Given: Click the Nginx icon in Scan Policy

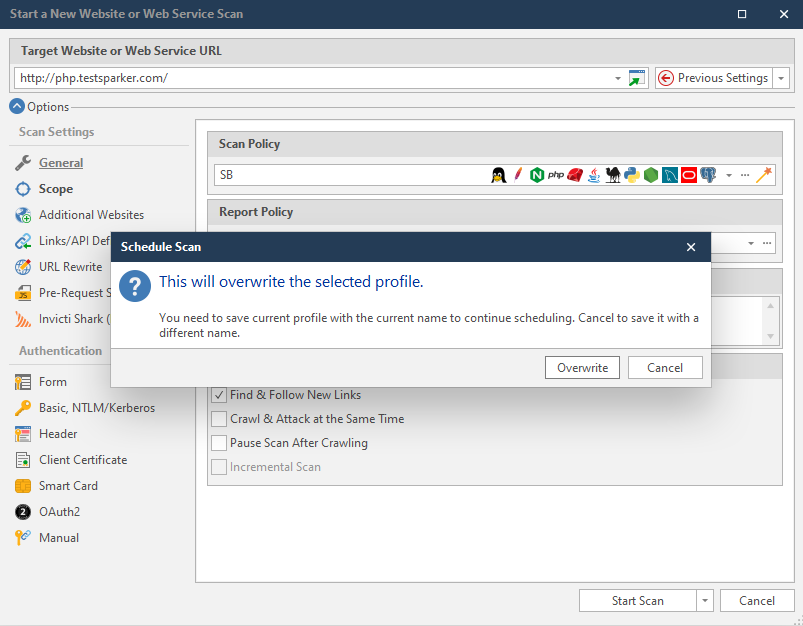Looking at the screenshot, I should [537, 175].
